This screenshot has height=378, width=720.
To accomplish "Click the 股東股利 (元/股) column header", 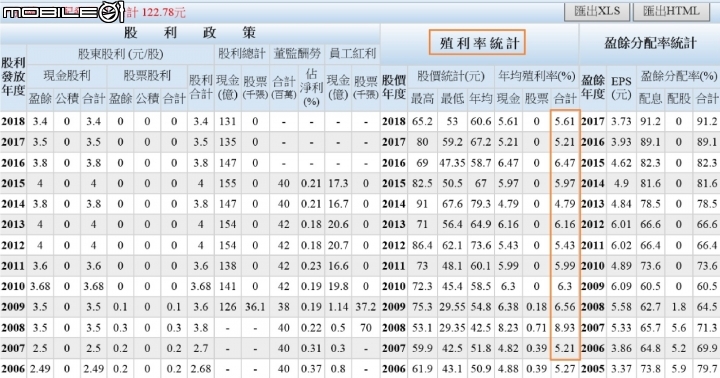I will coord(120,54).
